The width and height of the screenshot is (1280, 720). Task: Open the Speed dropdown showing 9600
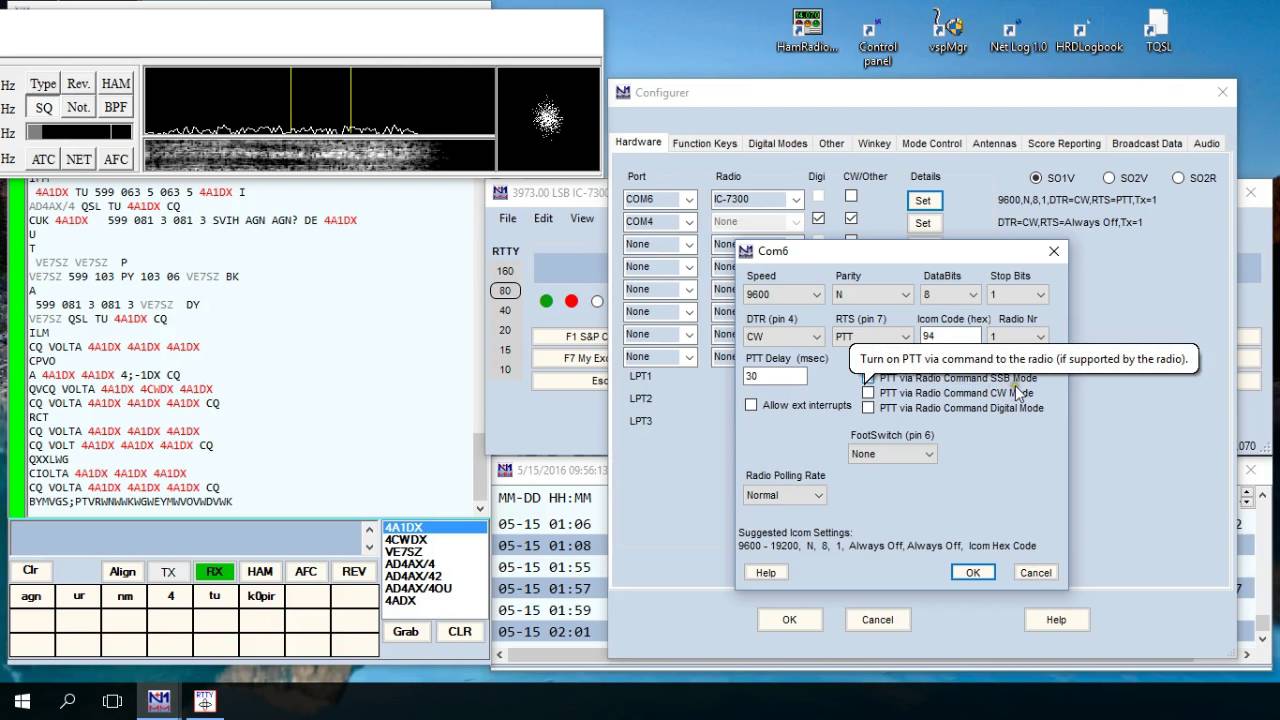pyautogui.click(x=784, y=295)
